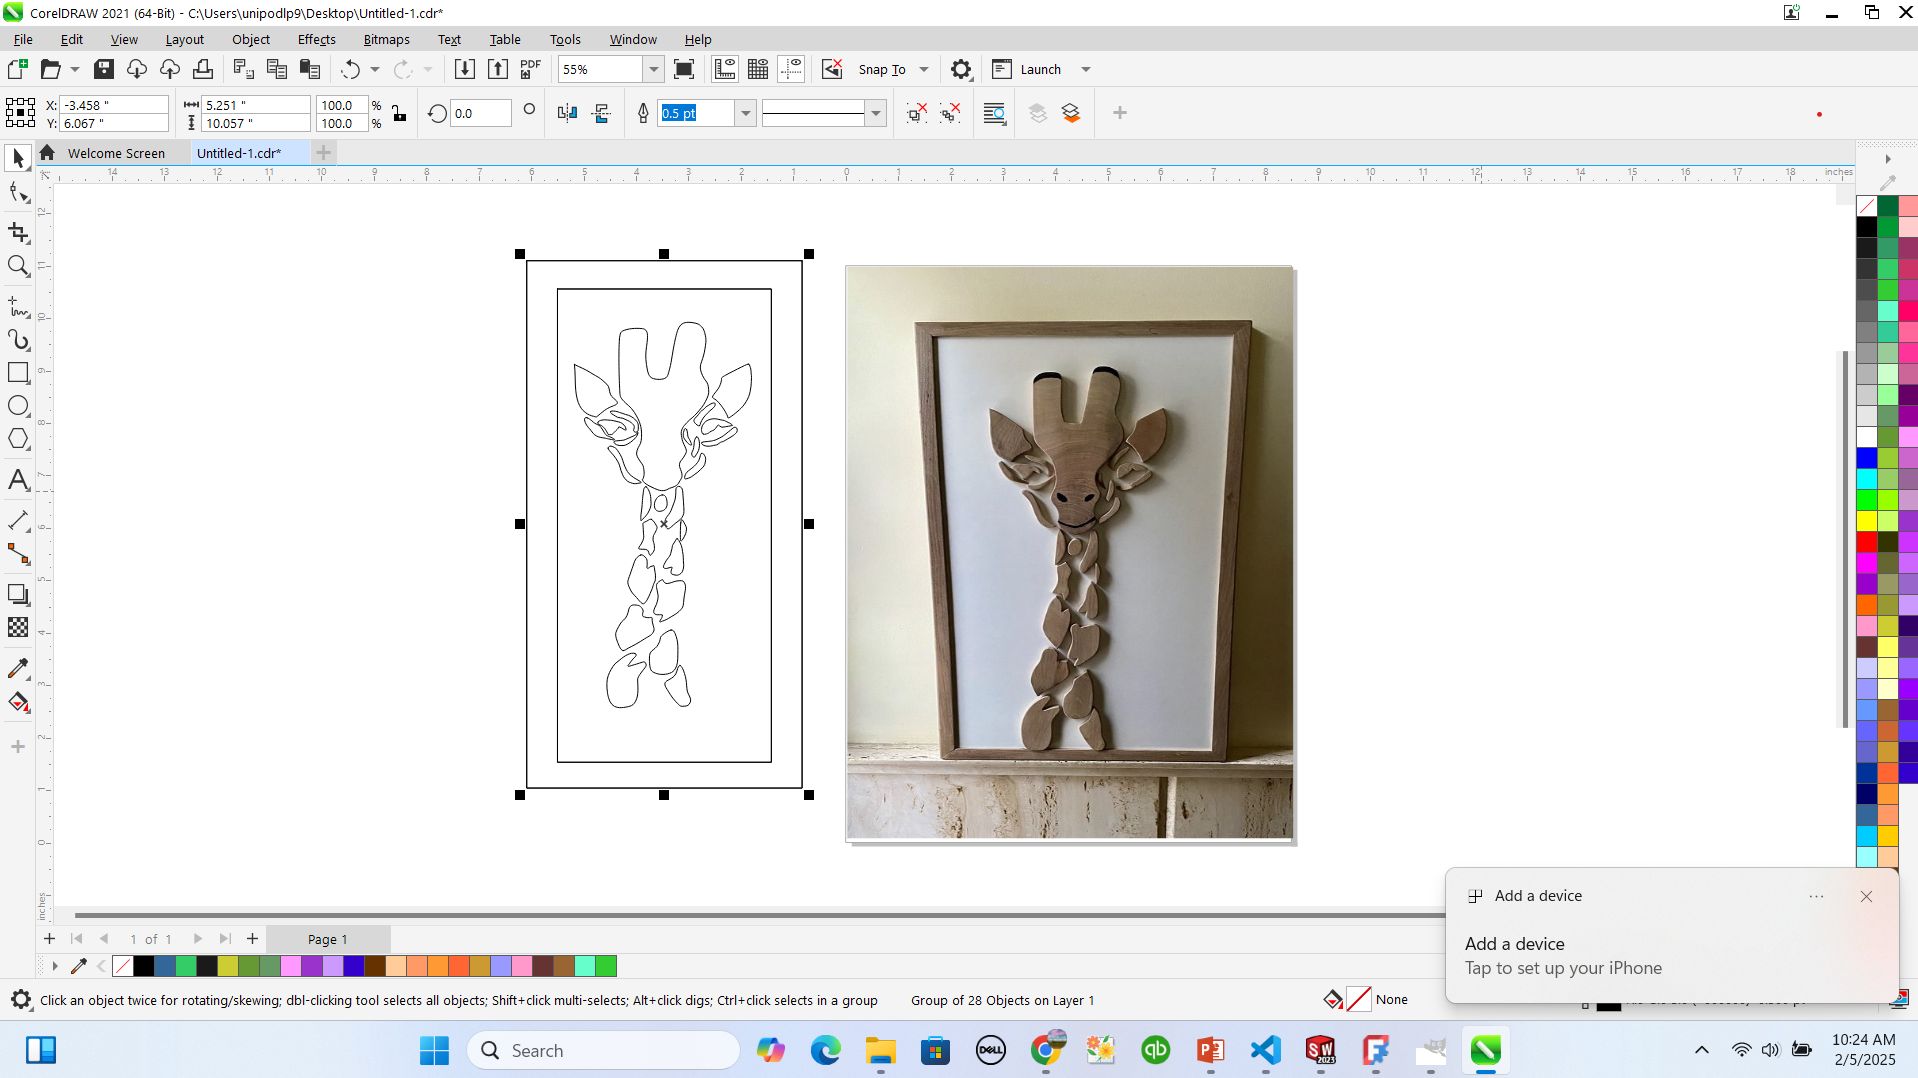Select the Pick tool

(x=18, y=158)
